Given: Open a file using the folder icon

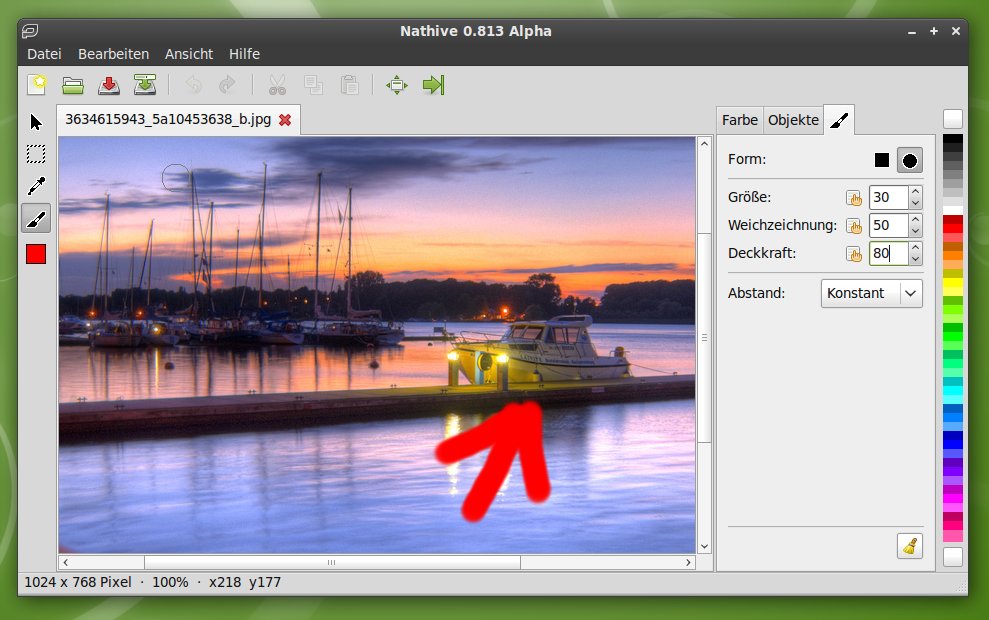Looking at the screenshot, I should point(73,85).
